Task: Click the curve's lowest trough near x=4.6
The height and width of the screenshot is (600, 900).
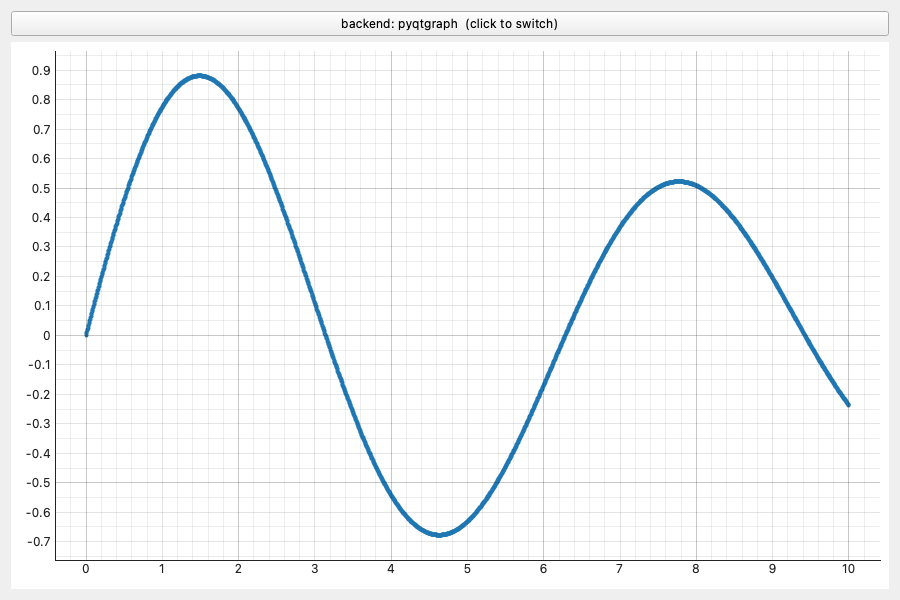Action: pyautogui.click(x=439, y=535)
